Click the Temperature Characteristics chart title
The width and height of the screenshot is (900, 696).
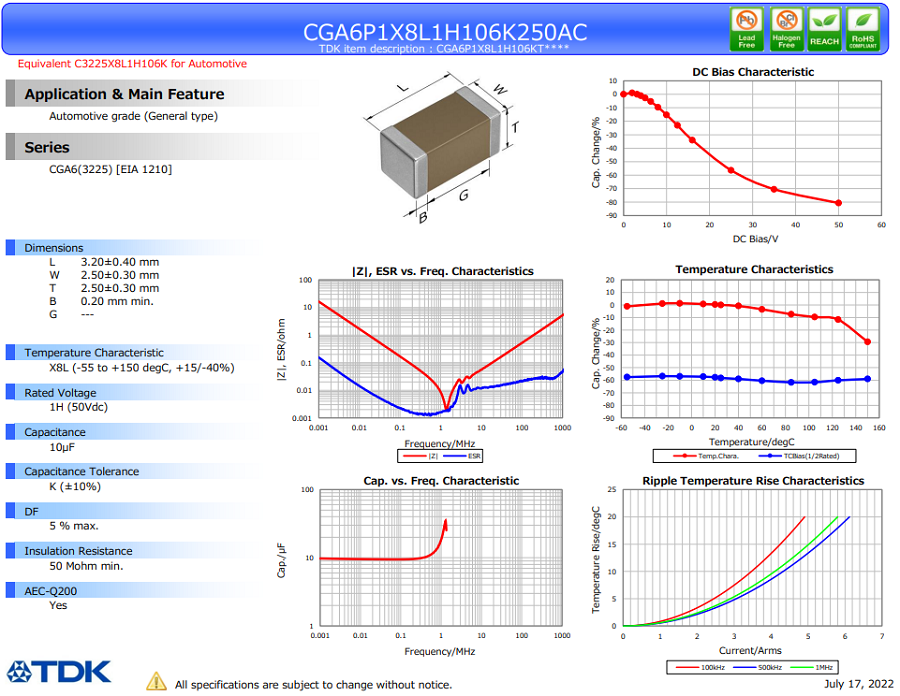(x=754, y=269)
